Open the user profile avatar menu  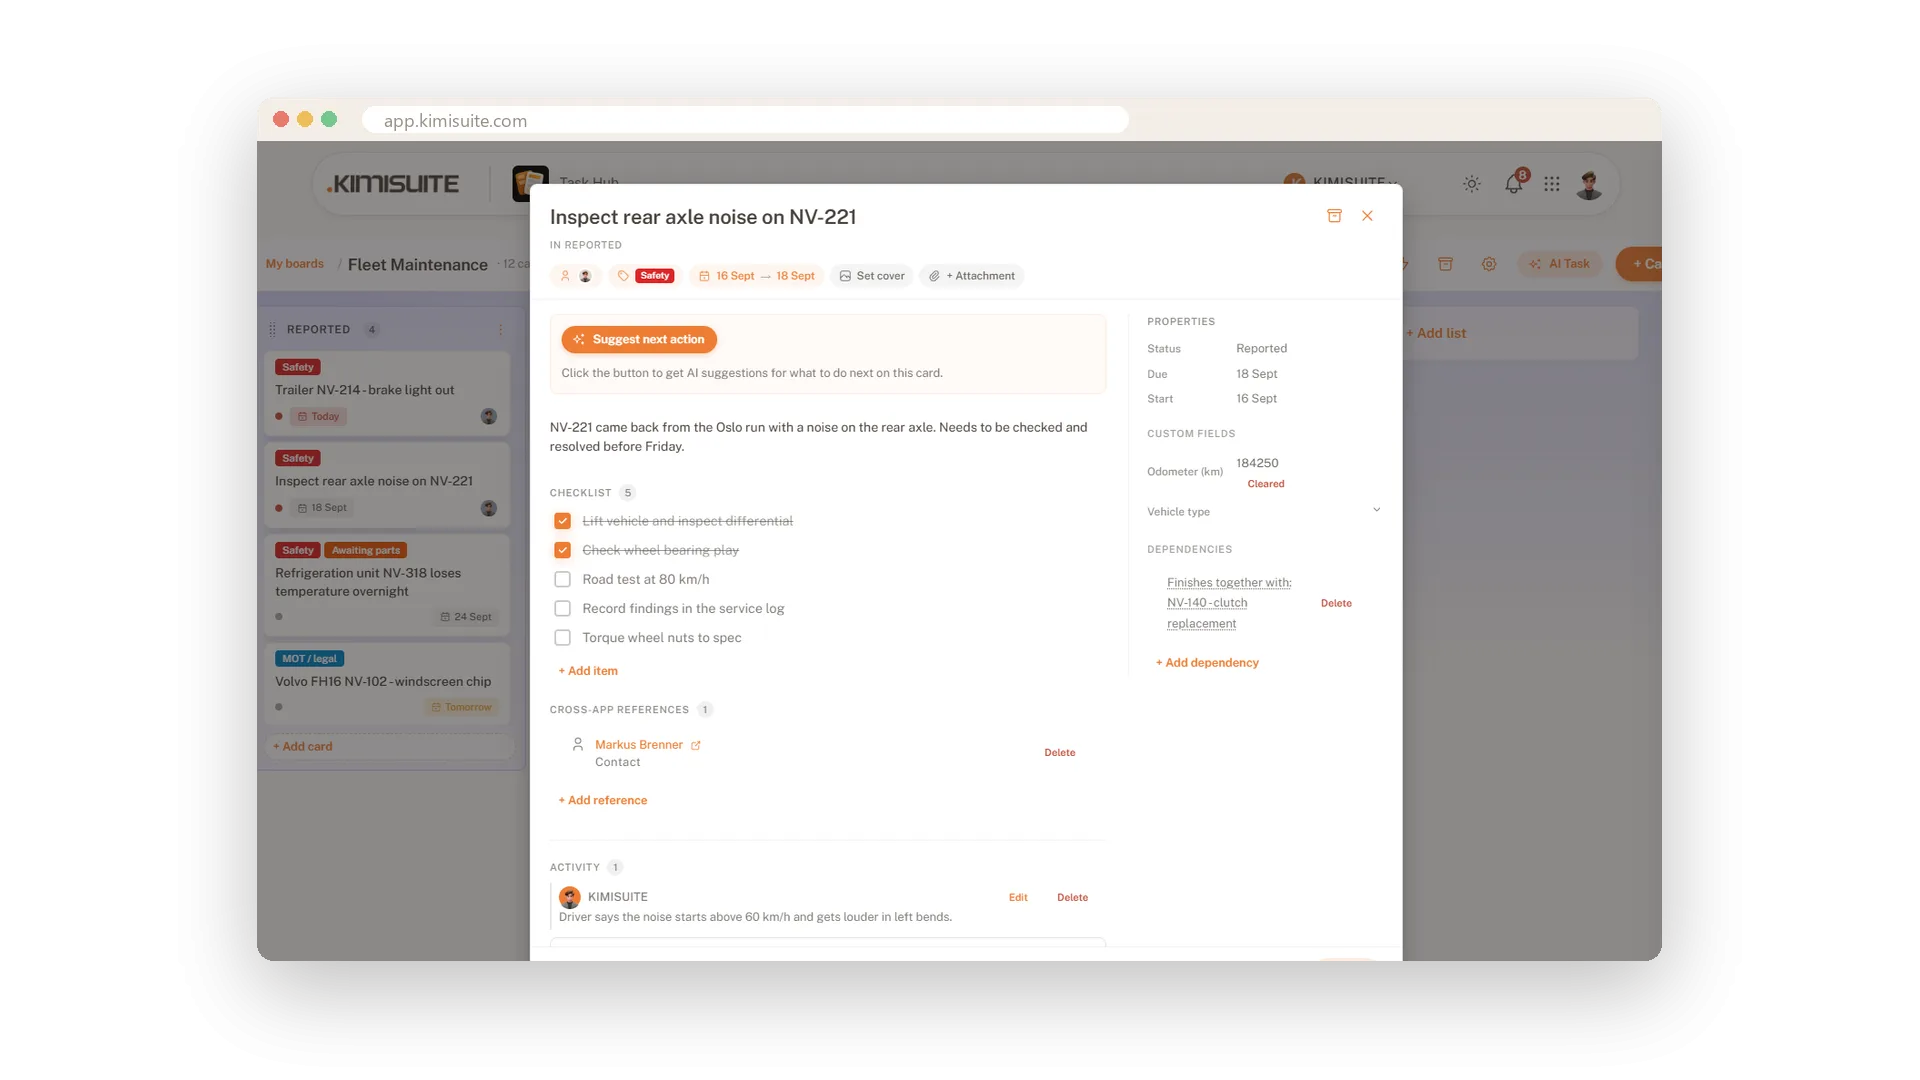click(x=1589, y=184)
